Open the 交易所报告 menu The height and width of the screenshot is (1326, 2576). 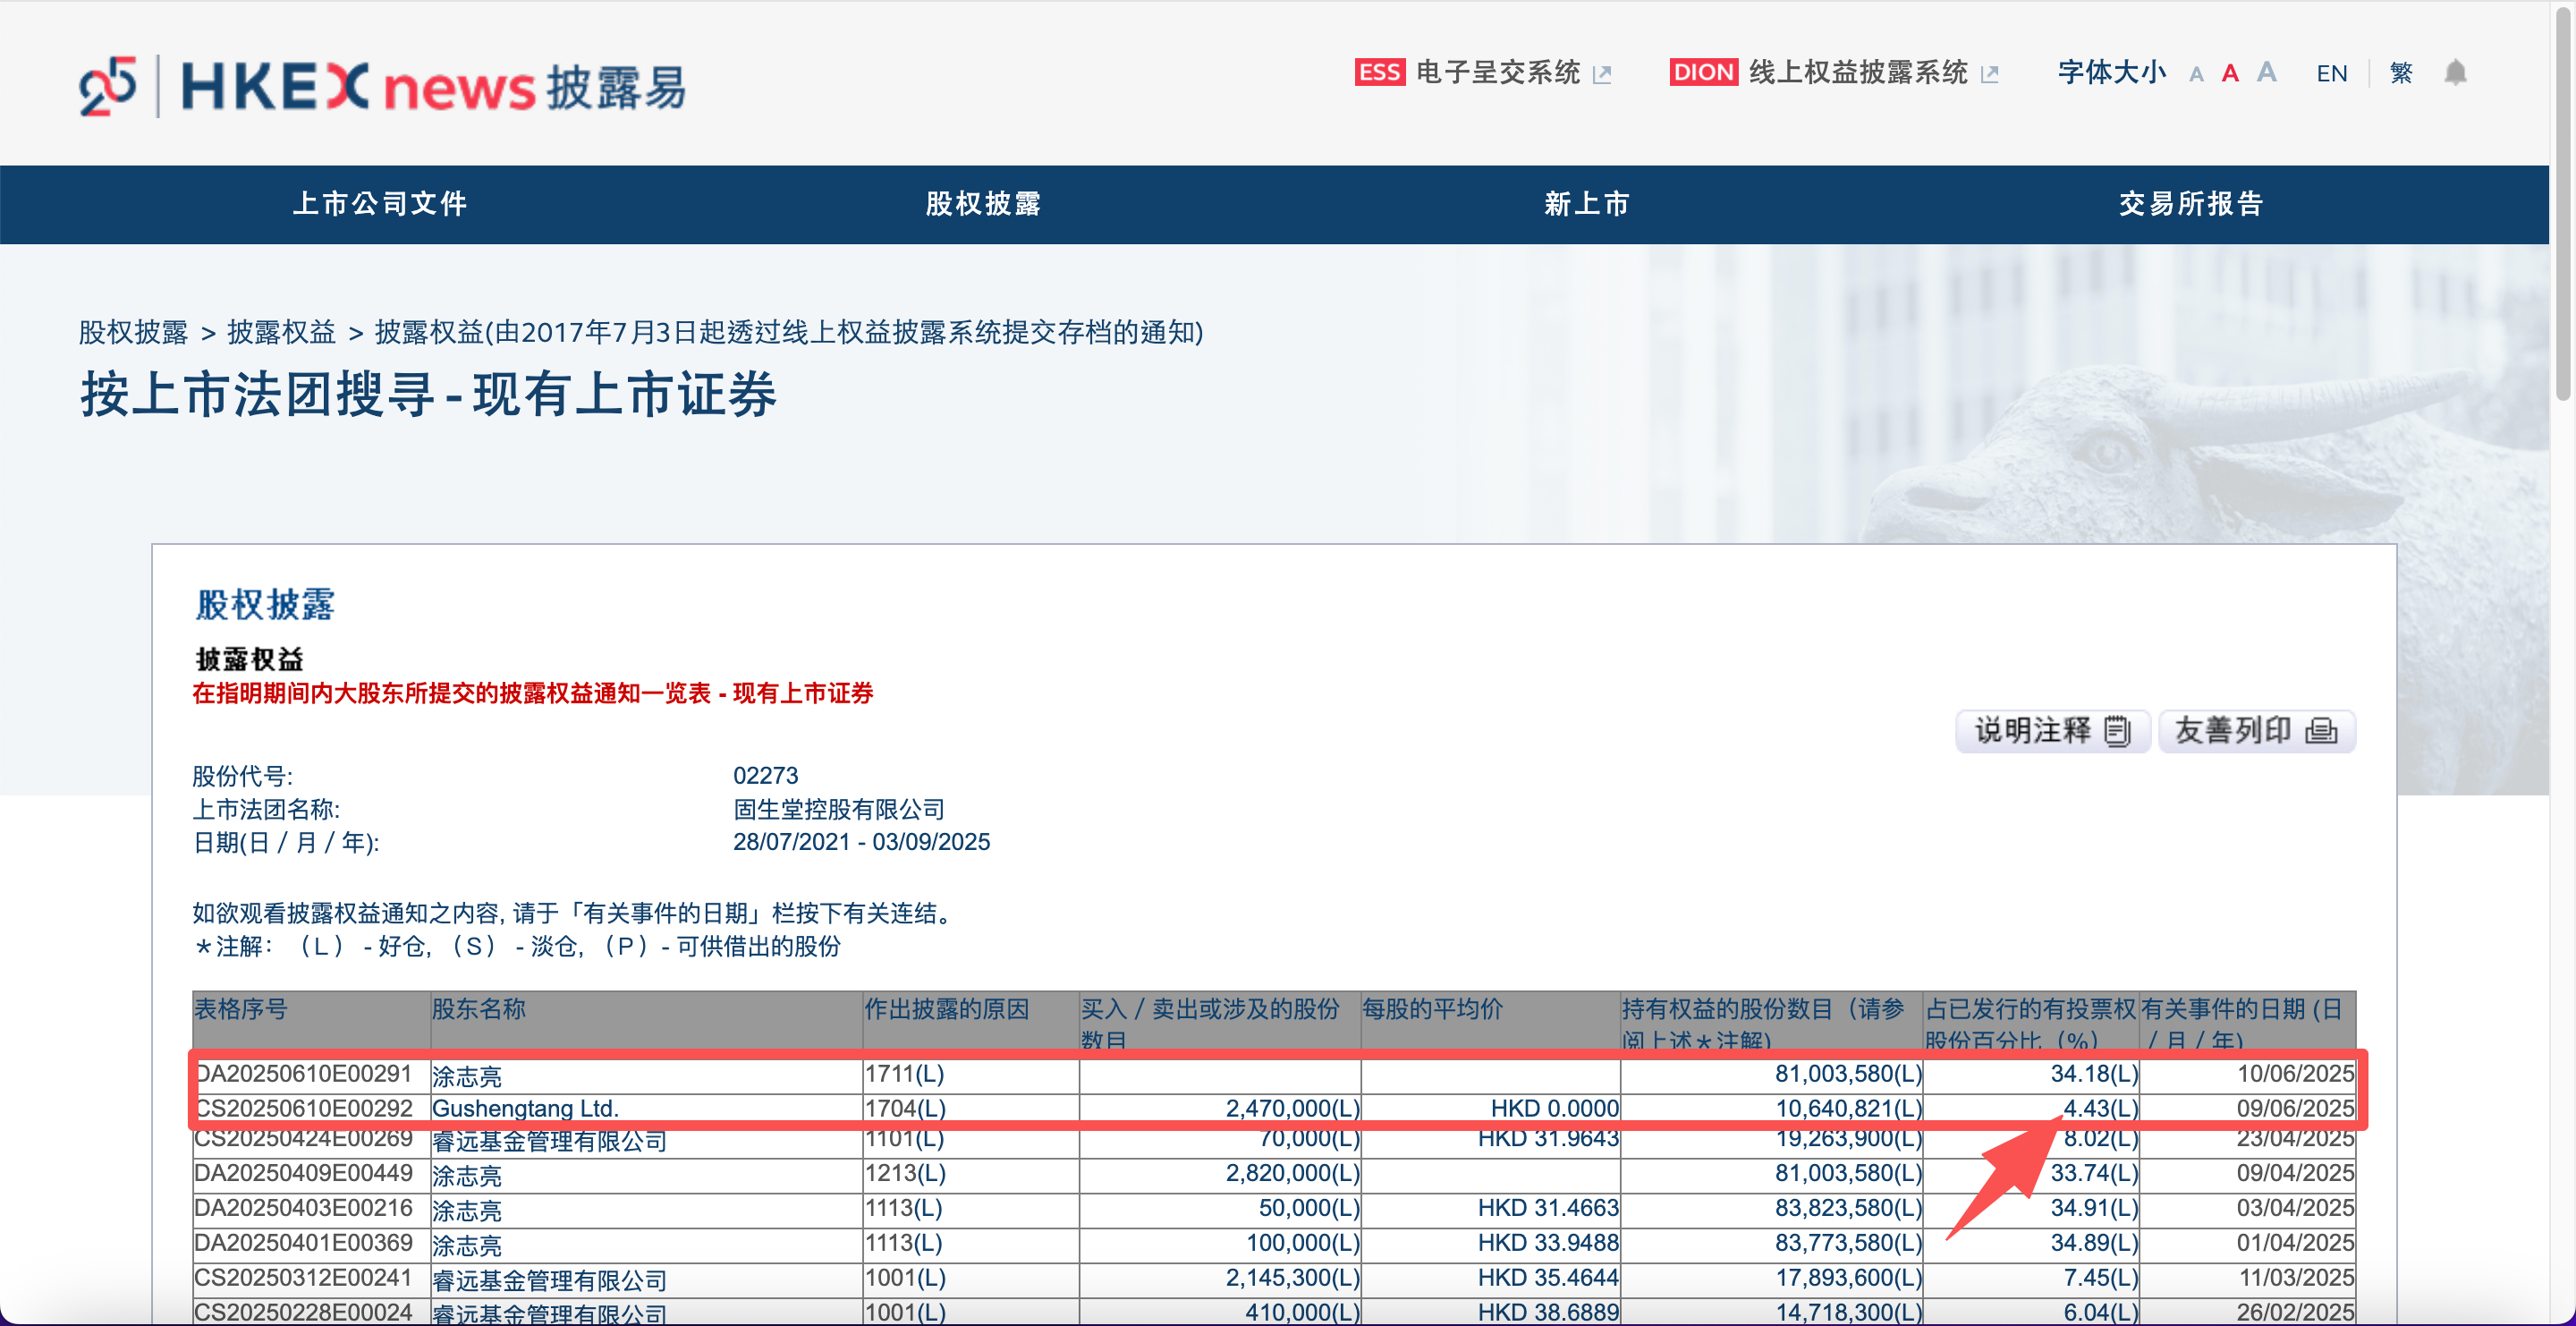2191,204
